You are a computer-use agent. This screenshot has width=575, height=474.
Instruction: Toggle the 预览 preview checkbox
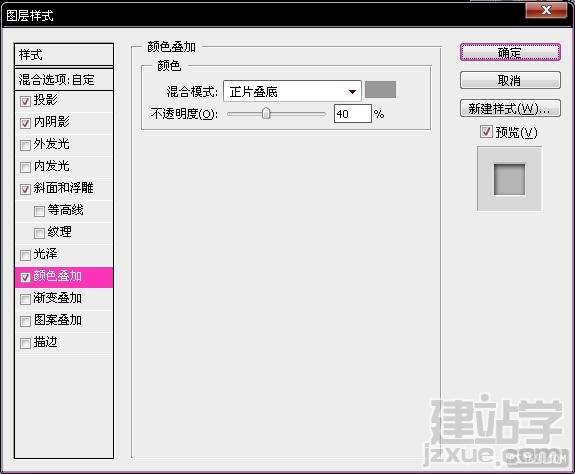(486, 132)
